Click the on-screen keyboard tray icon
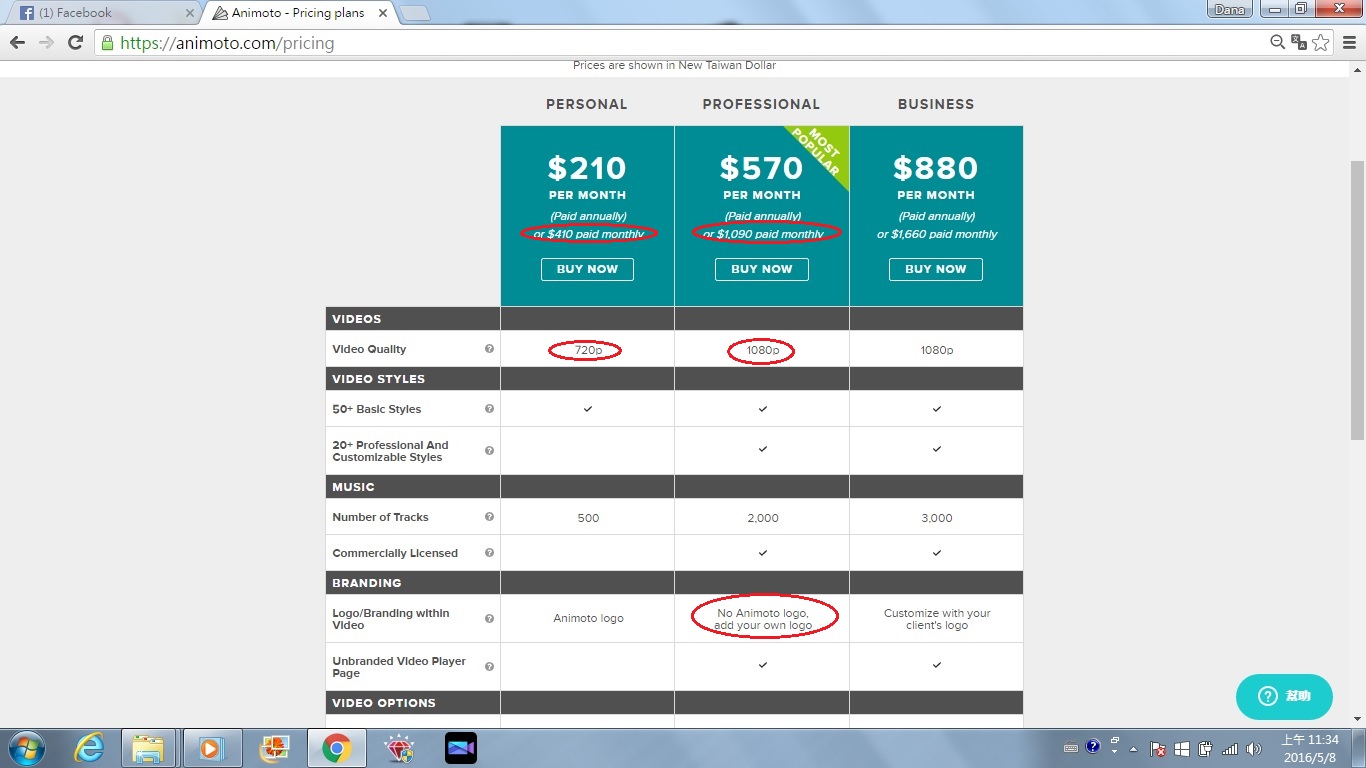1366x768 pixels. pyautogui.click(x=1071, y=748)
